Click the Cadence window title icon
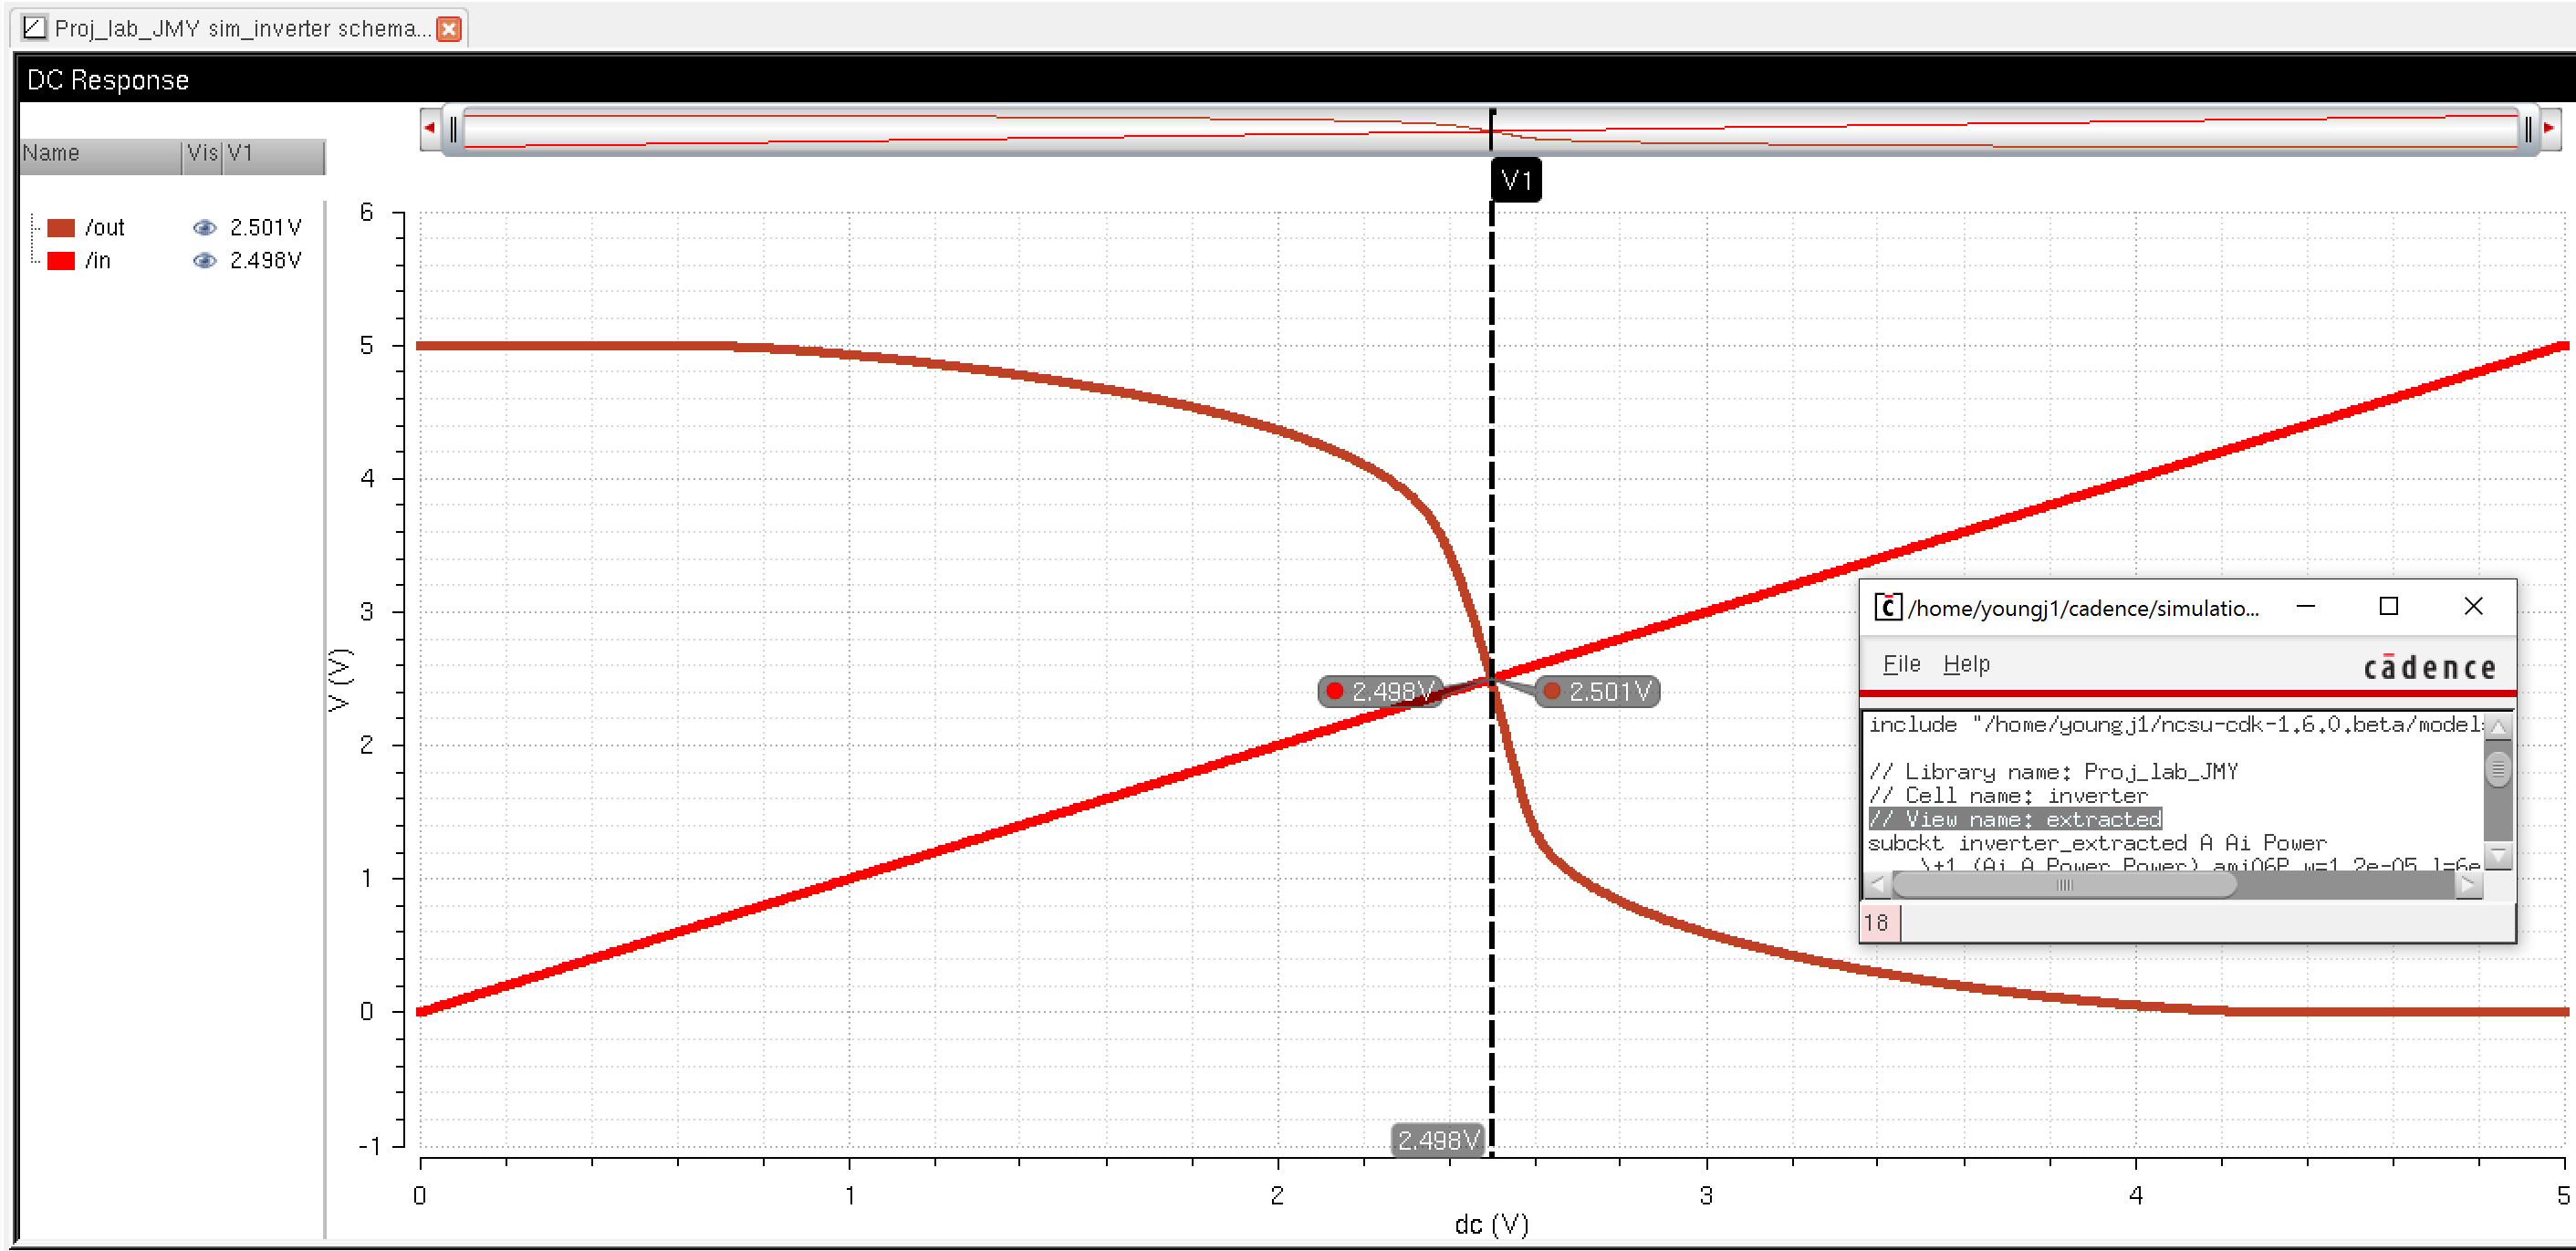This screenshot has height=1251, width=2576. coord(1887,607)
